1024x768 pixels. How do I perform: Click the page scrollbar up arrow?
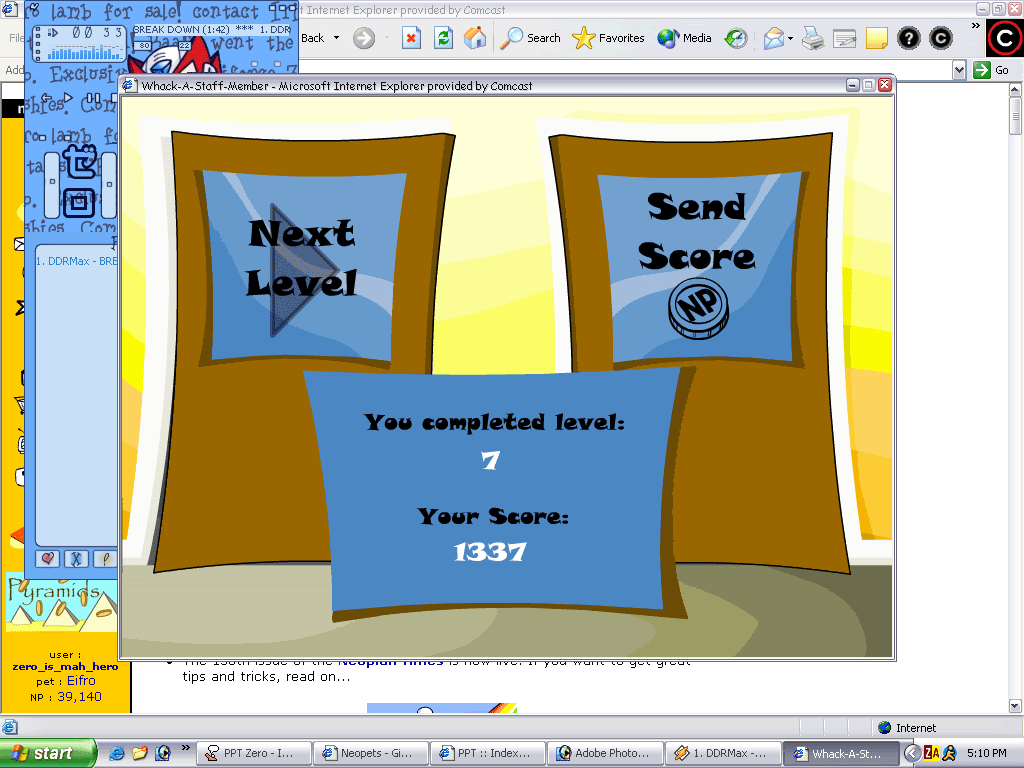(1015, 89)
